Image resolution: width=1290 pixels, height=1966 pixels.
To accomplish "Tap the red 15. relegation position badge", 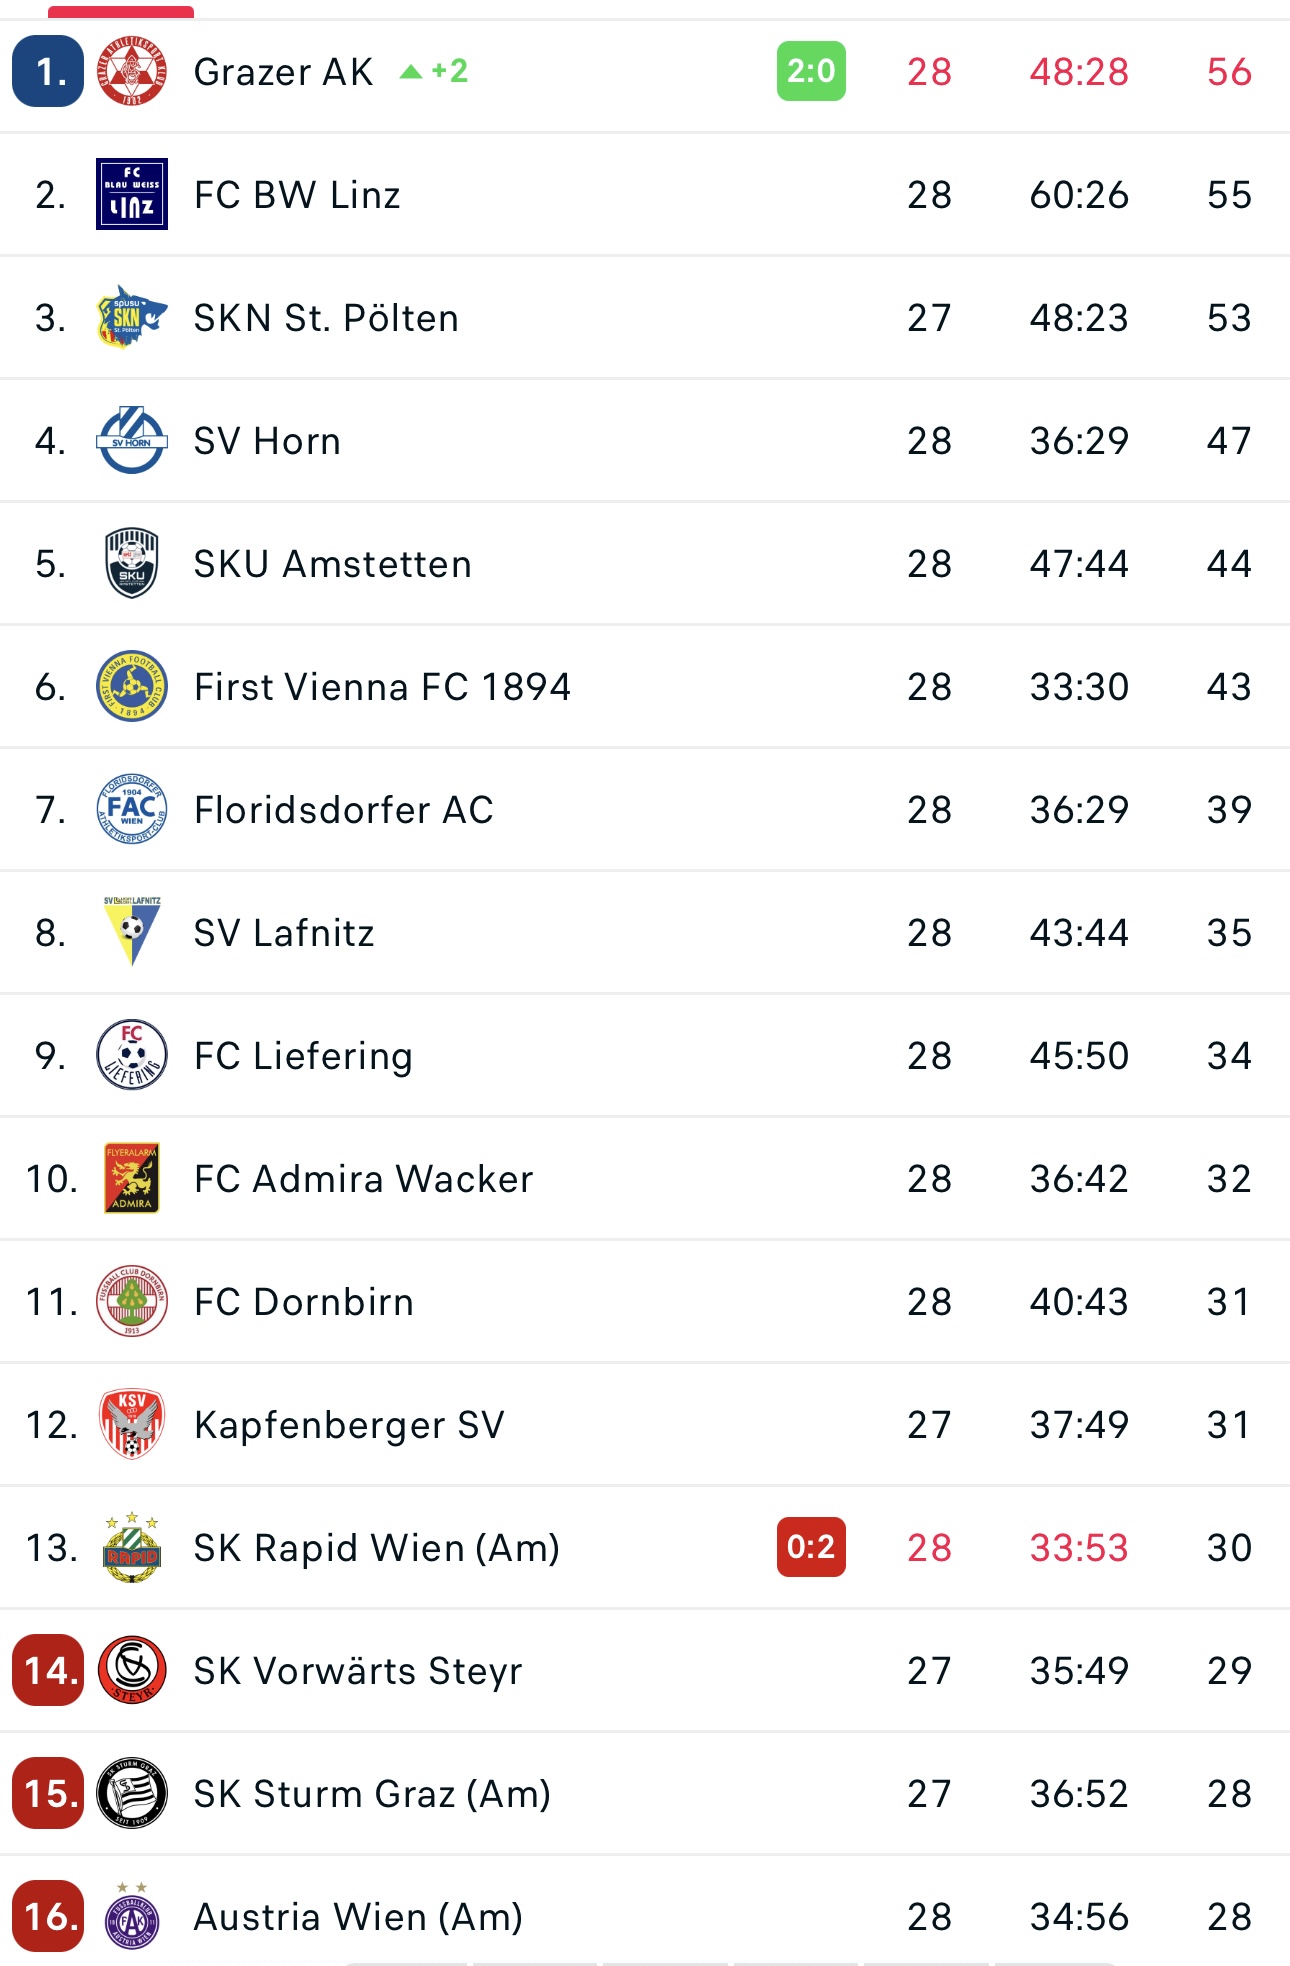I will 48,1793.
